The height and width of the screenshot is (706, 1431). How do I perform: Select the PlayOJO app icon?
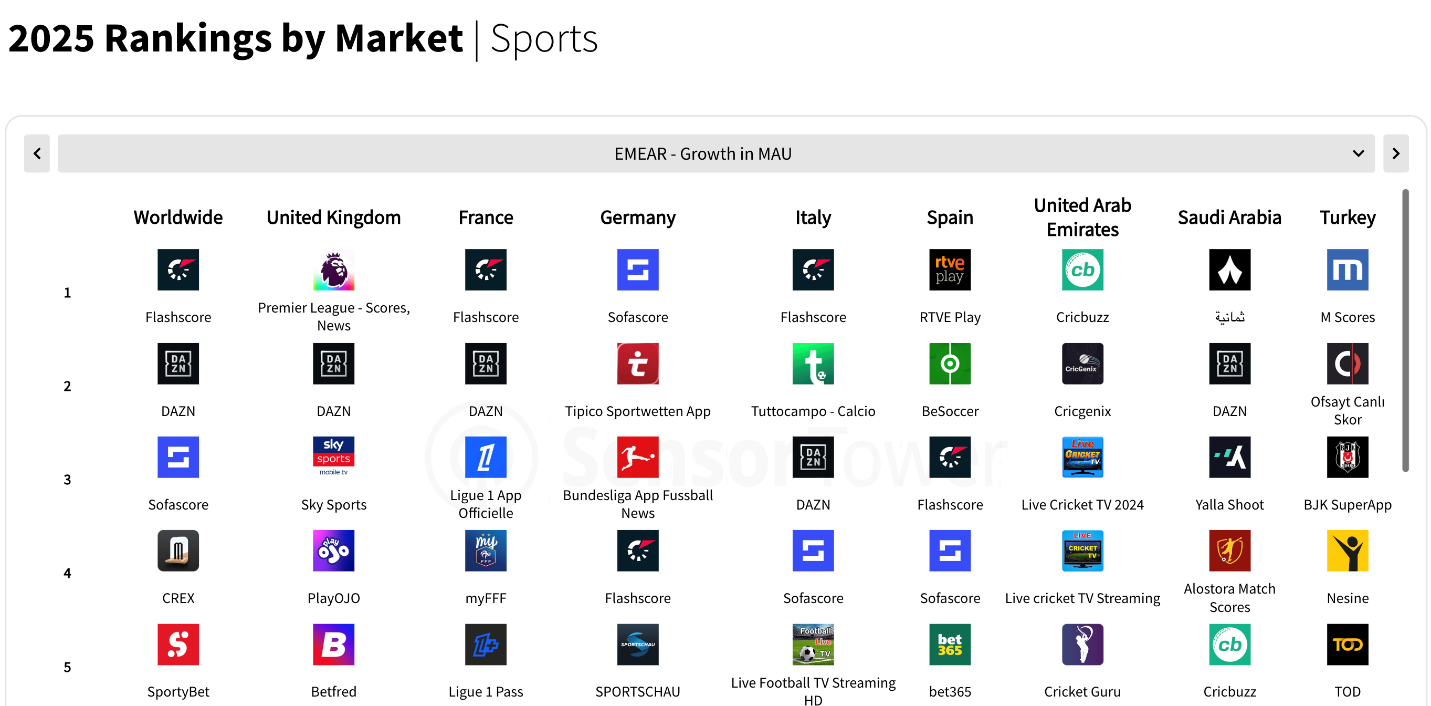point(334,551)
